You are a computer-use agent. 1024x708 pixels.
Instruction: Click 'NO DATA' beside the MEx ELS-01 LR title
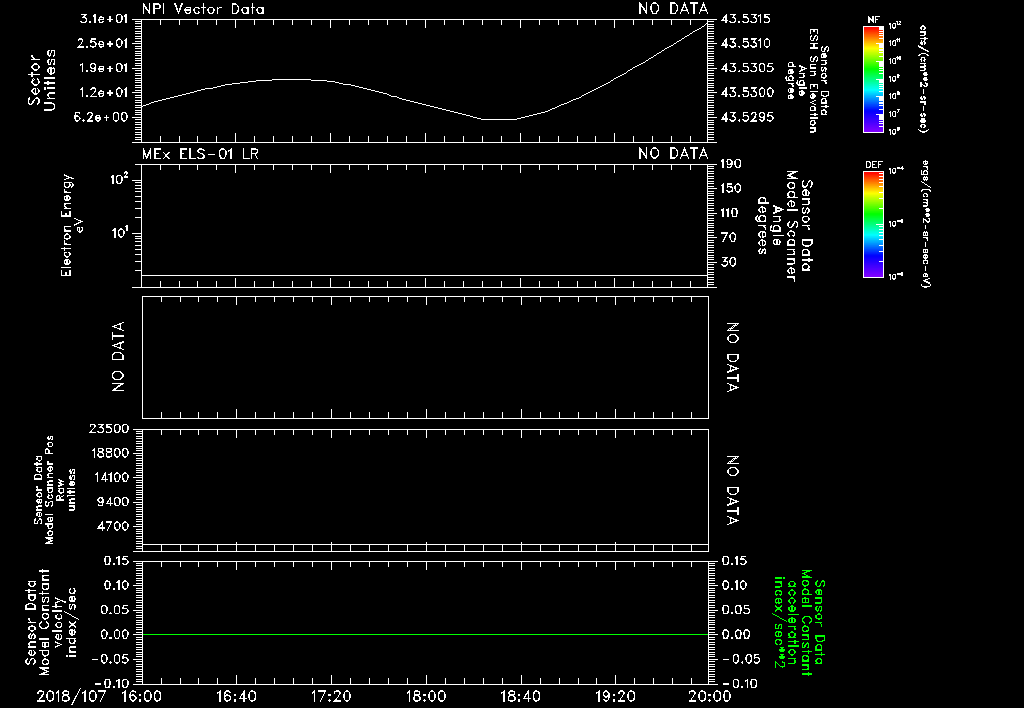tap(673, 153)
